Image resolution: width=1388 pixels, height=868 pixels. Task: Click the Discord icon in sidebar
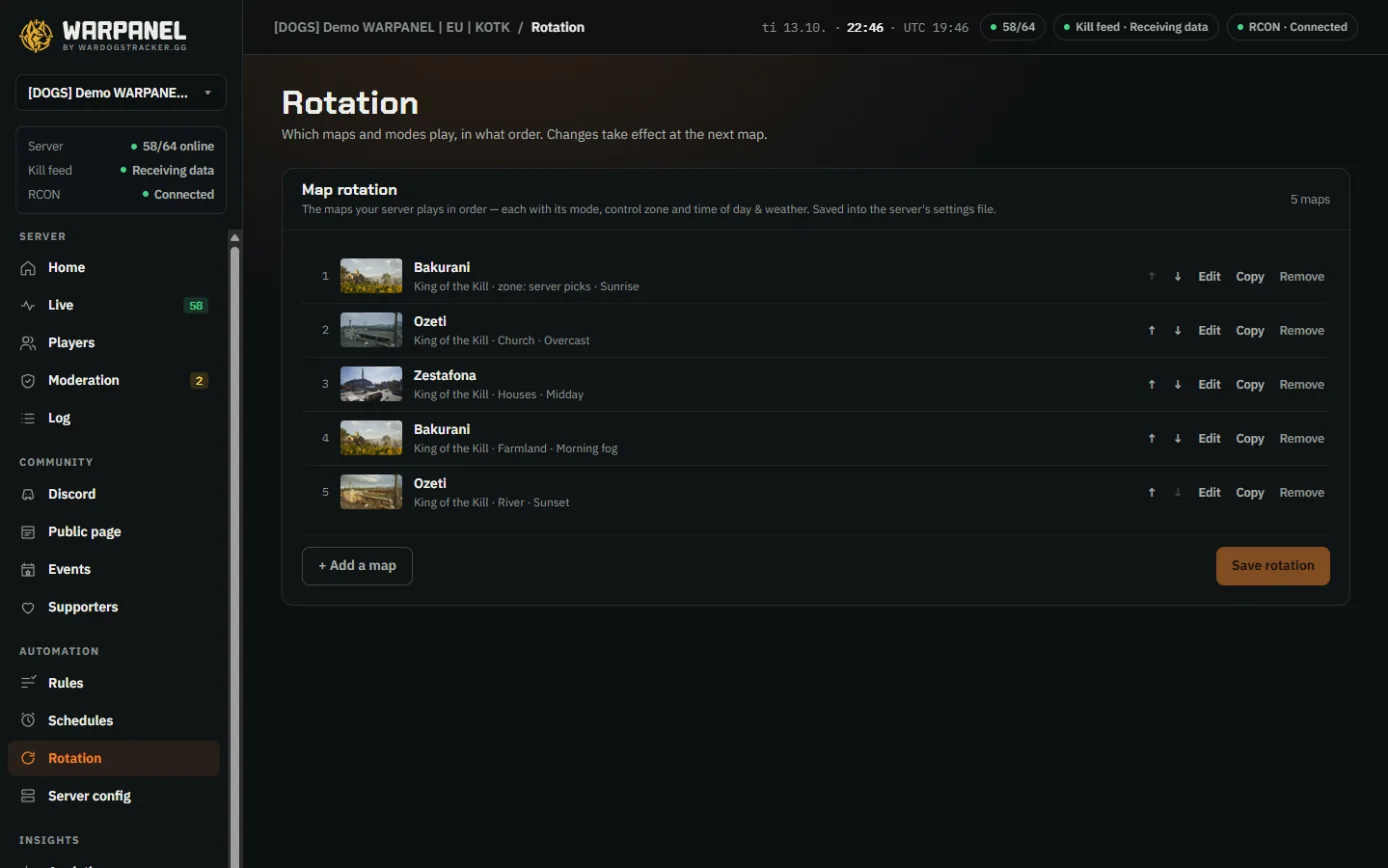click(x=28, y=494)
